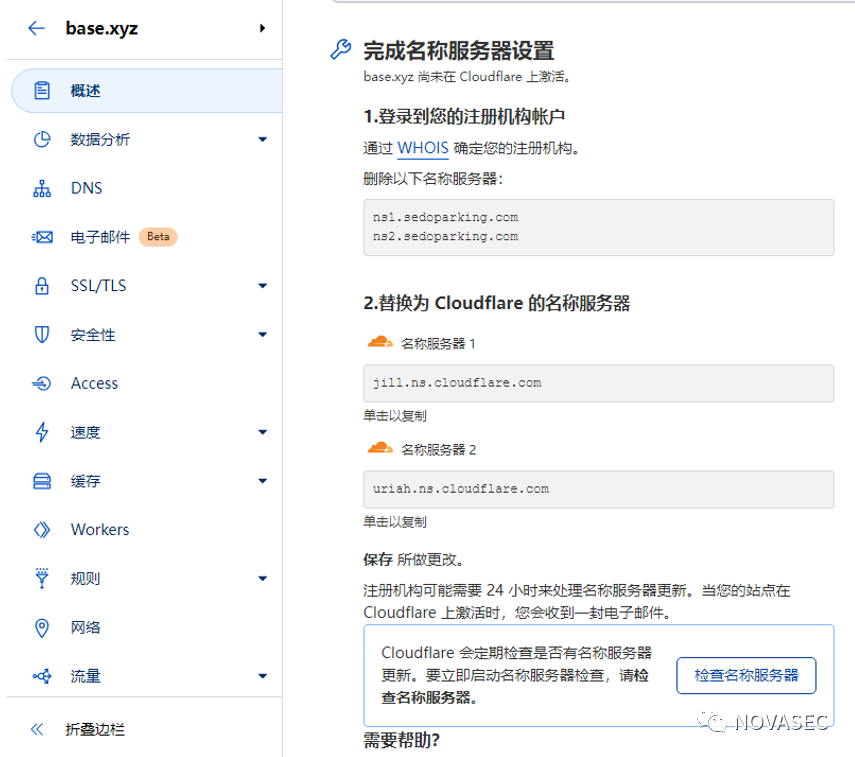
Task: Expand the SSL/TLS section arrow
Action: point(262,286)
